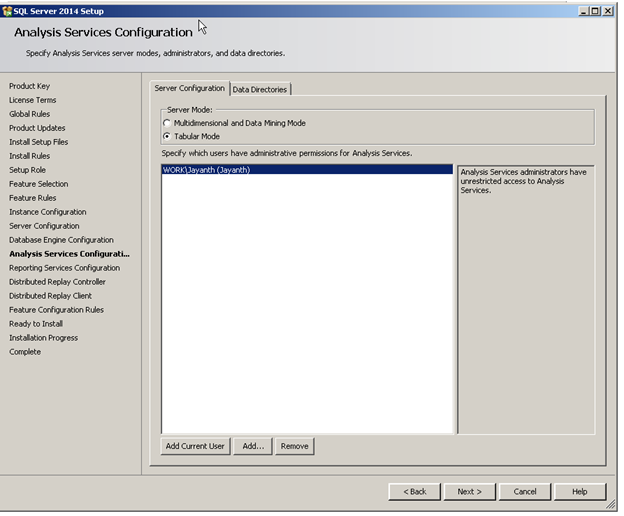The height and width of the screenshot is (516, 624).
Task: Click License Terms step in sidebar
Action: (x=33, y=100)
